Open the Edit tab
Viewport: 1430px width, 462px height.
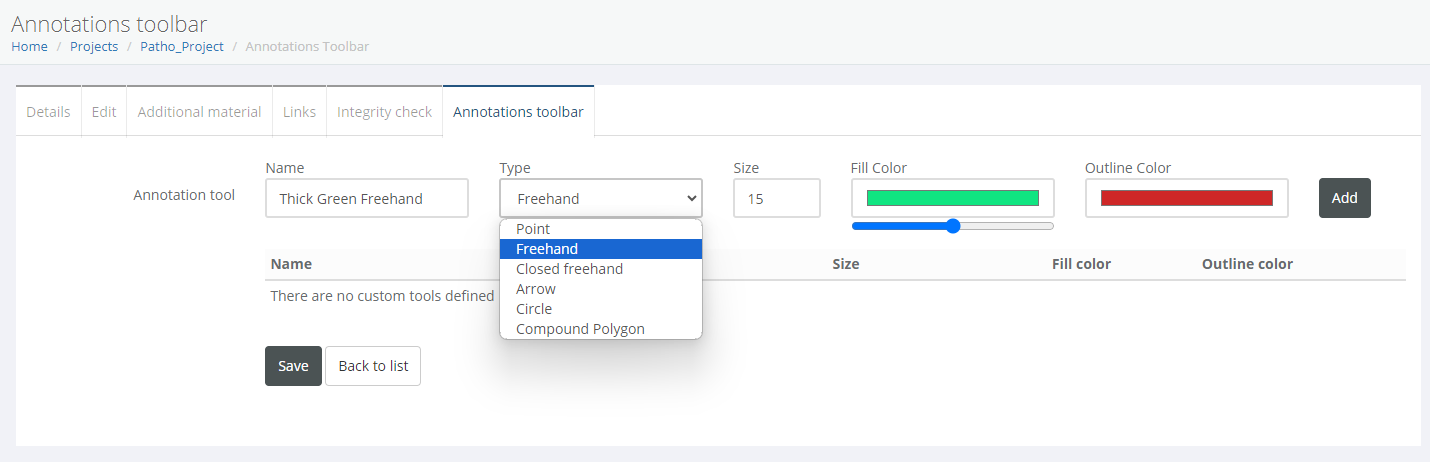pyautogui.click(x=104, y=112)
